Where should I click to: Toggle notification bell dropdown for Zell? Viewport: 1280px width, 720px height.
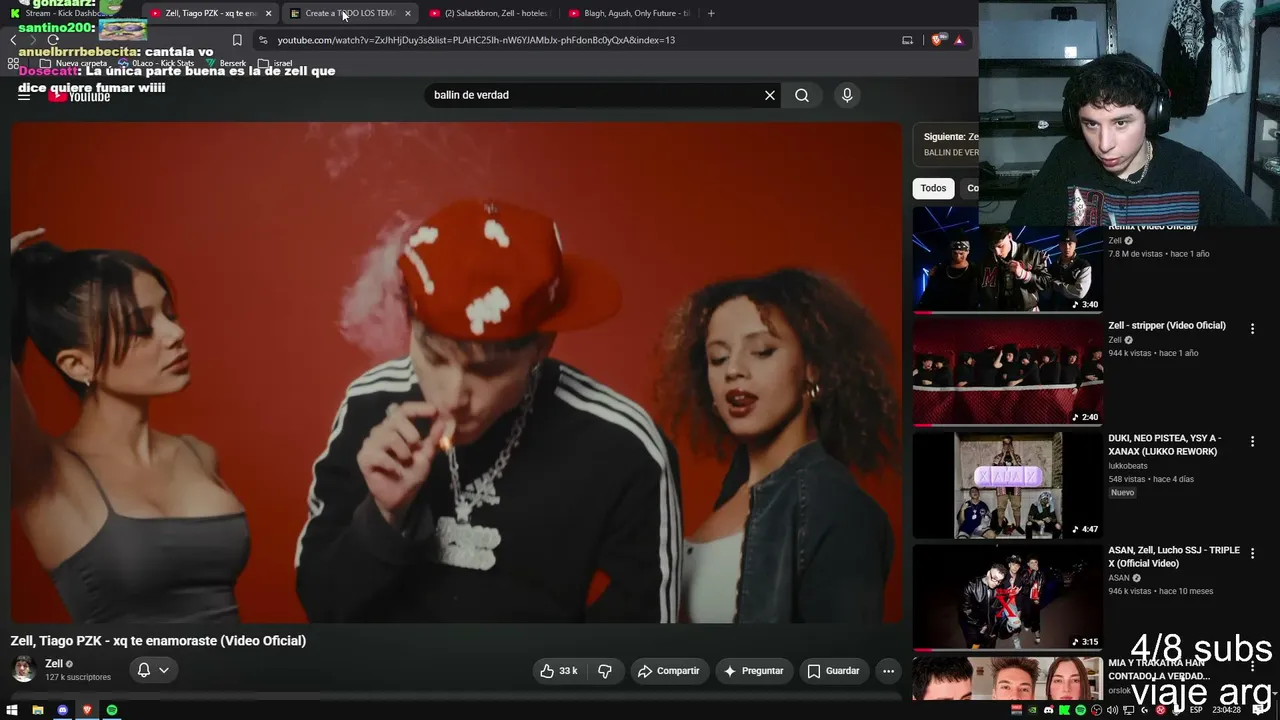[153, 670]
